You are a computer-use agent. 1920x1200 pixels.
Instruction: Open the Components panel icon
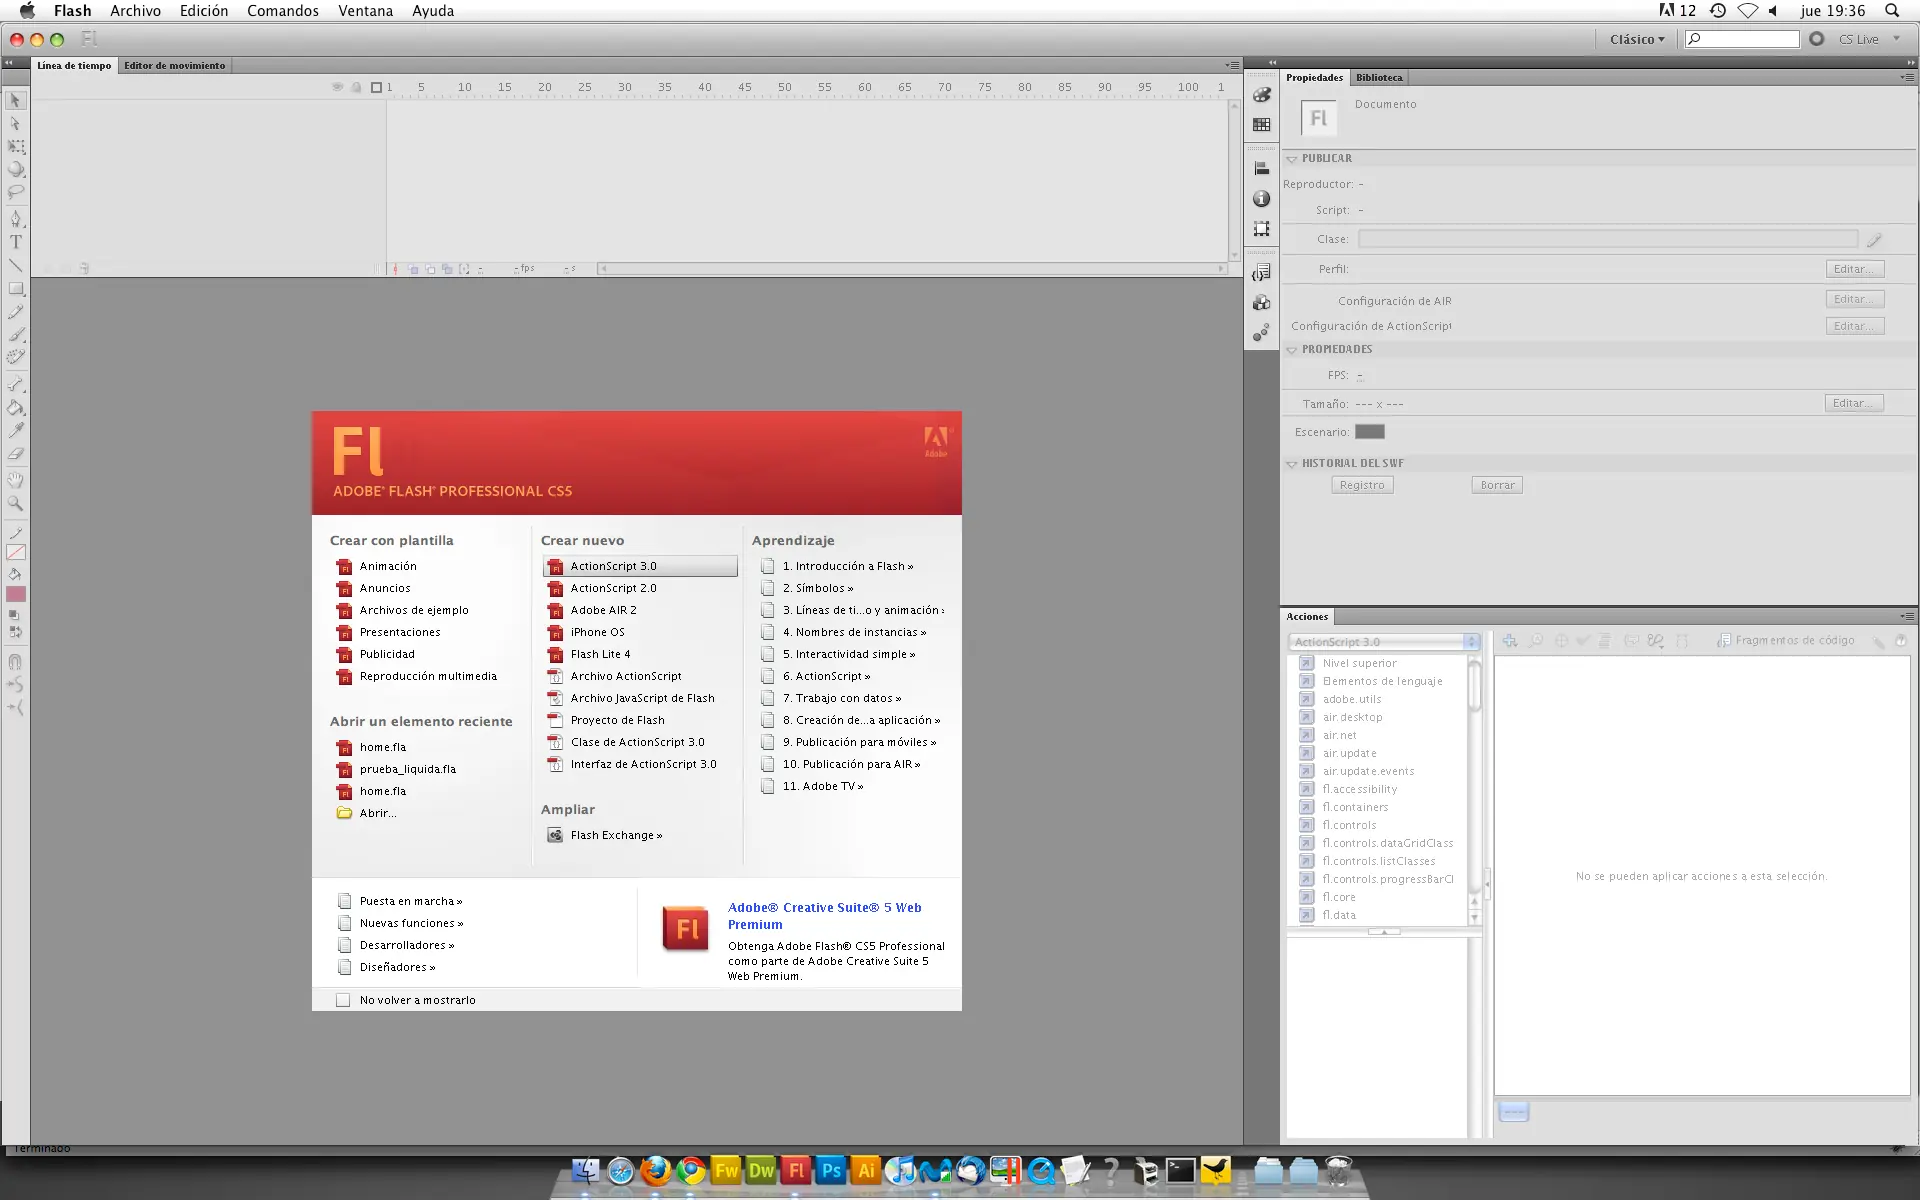click(x=1262, y=303)
